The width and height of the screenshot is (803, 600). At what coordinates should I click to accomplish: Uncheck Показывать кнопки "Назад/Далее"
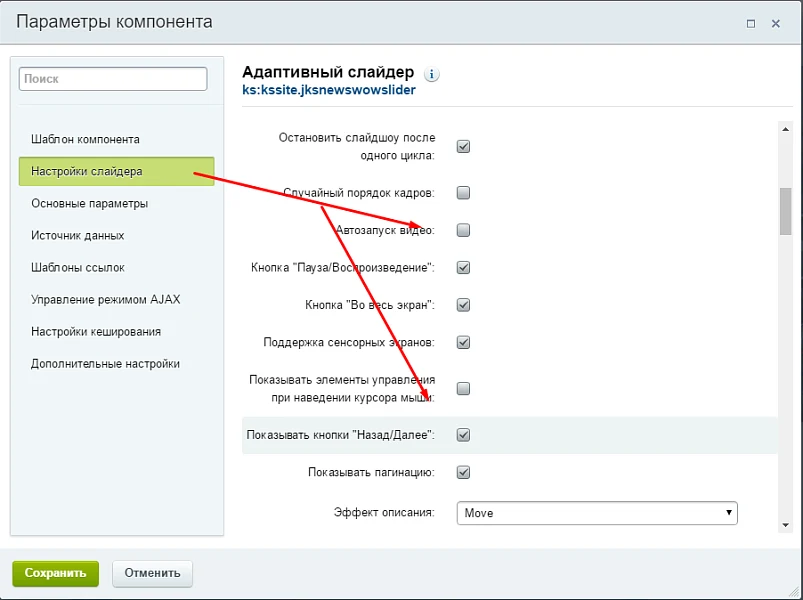(463, 435)
